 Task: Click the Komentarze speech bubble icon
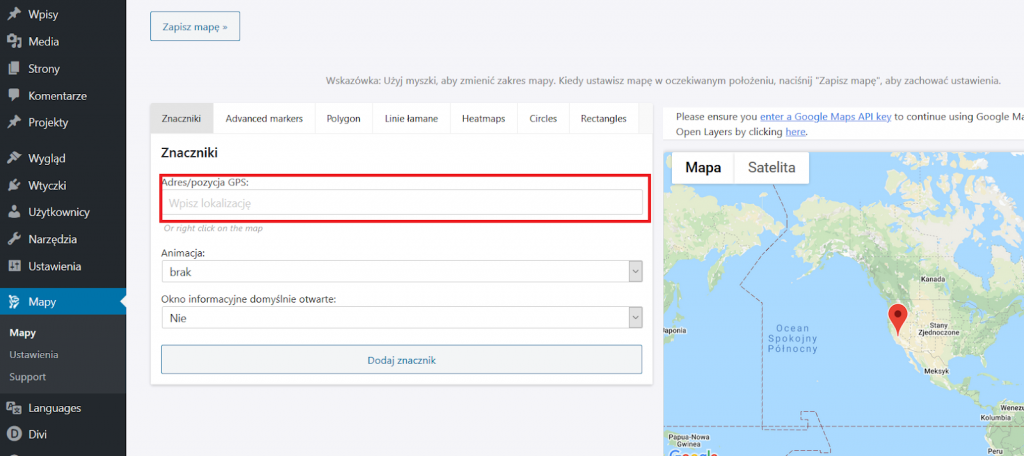[14, 95]
